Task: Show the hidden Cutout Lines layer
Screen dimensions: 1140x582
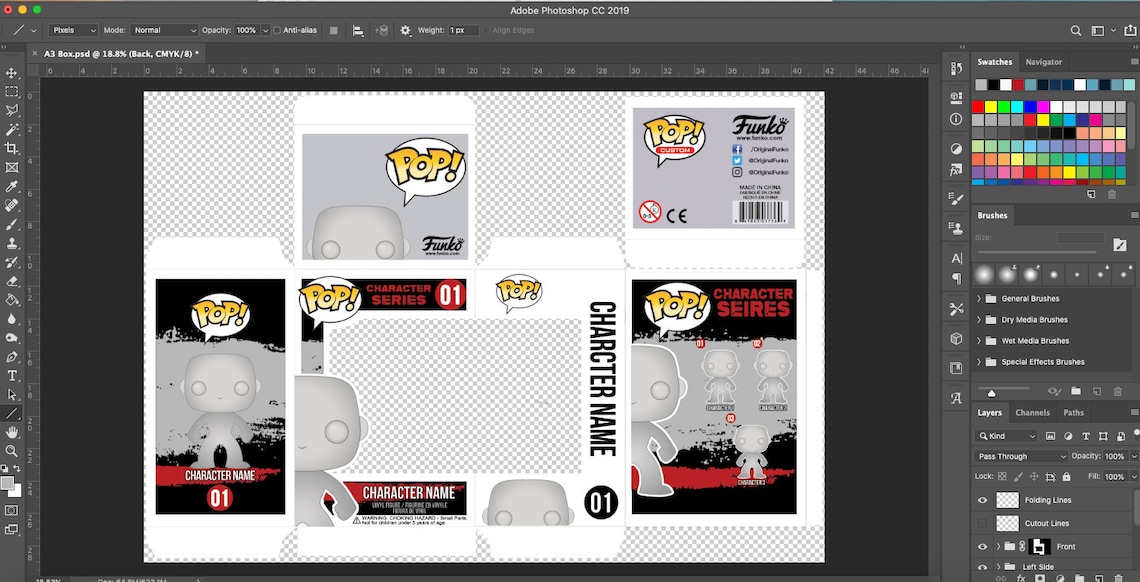Action: tap(983, 523)
